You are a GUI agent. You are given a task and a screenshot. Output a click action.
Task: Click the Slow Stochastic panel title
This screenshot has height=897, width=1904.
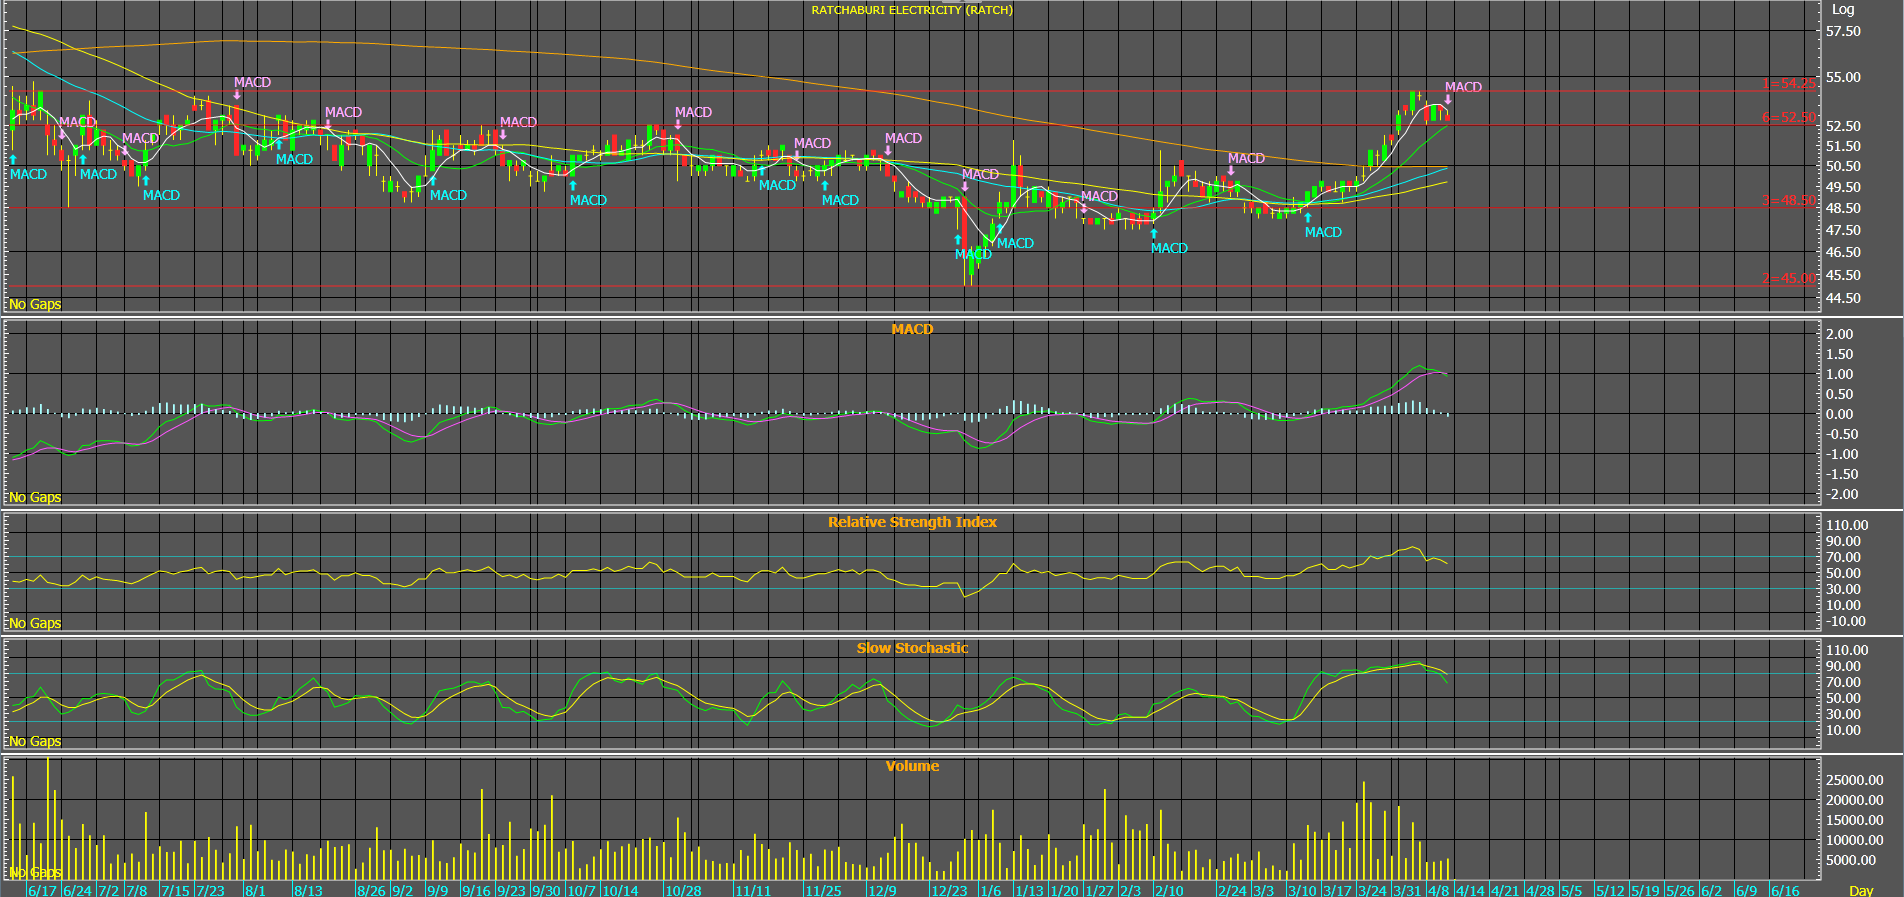(x=912, y=648)
